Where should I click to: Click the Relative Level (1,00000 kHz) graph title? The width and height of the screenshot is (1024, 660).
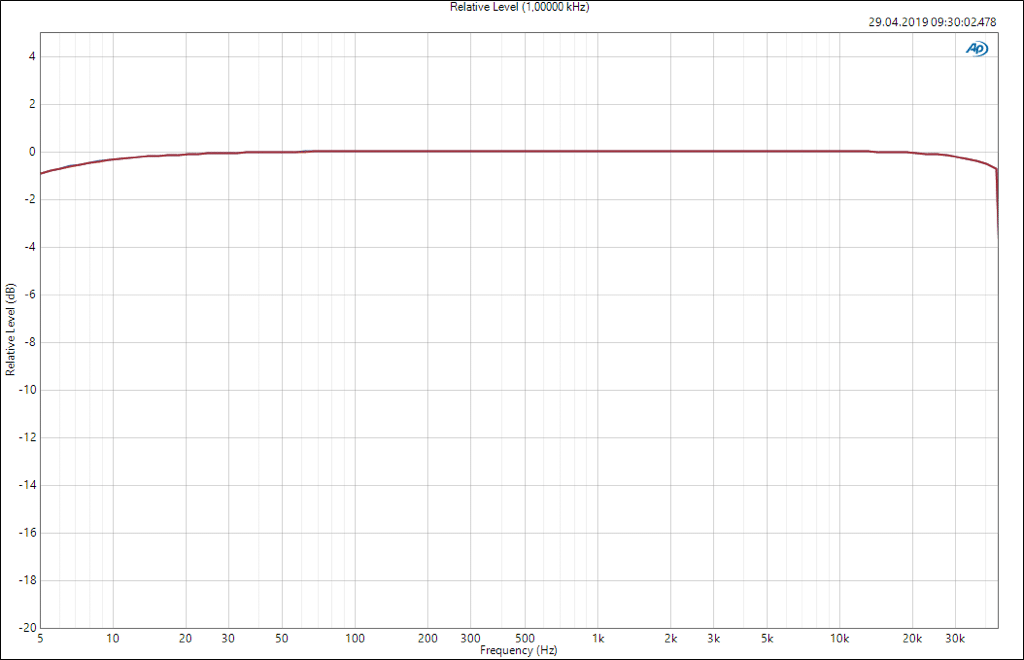tap(512, 7)
